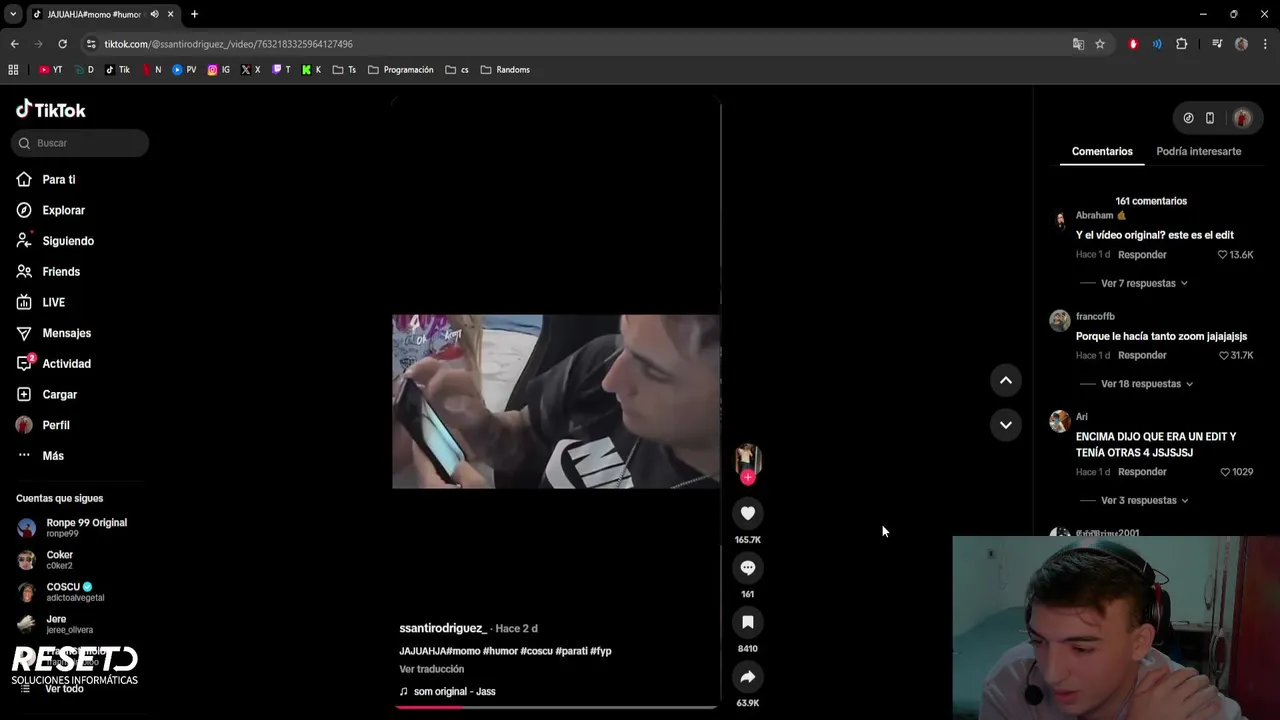This screenshot has height=720, width=1280.
Task: Open the video creator's avatar
Action: pyautogui.click(x=747, y=459)
